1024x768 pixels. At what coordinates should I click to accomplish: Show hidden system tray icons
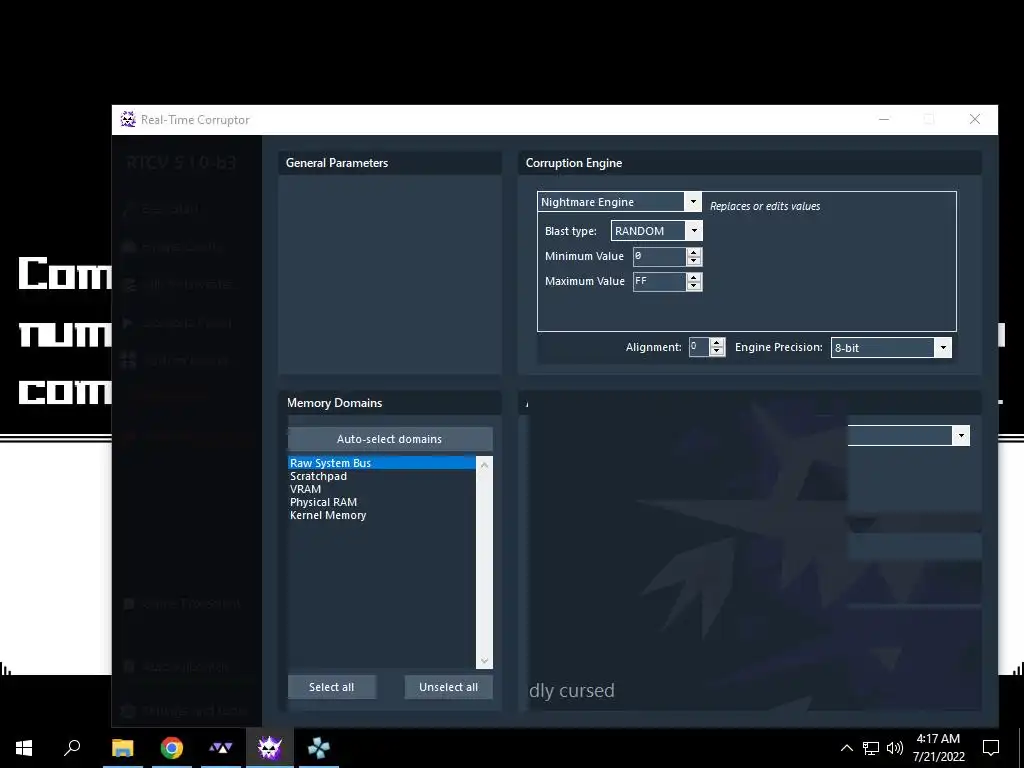pyautogui.click(x=846, y=748)
